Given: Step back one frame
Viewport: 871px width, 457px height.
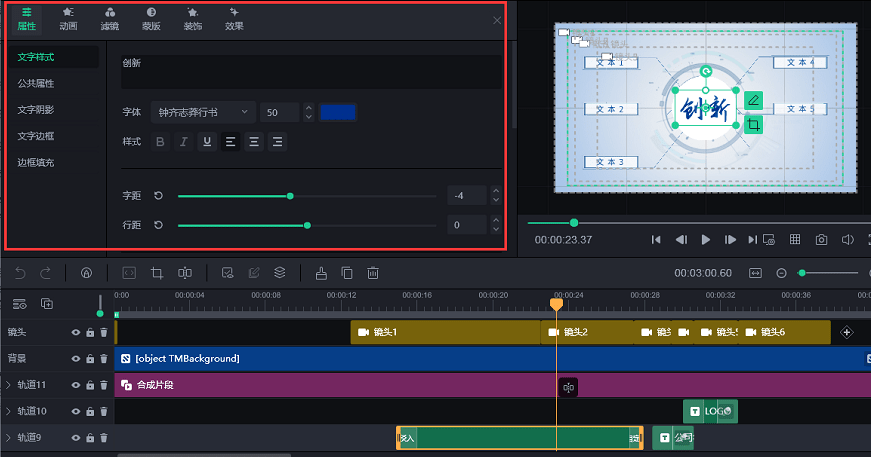Looking at the screenshot, I should pos(681,239).
